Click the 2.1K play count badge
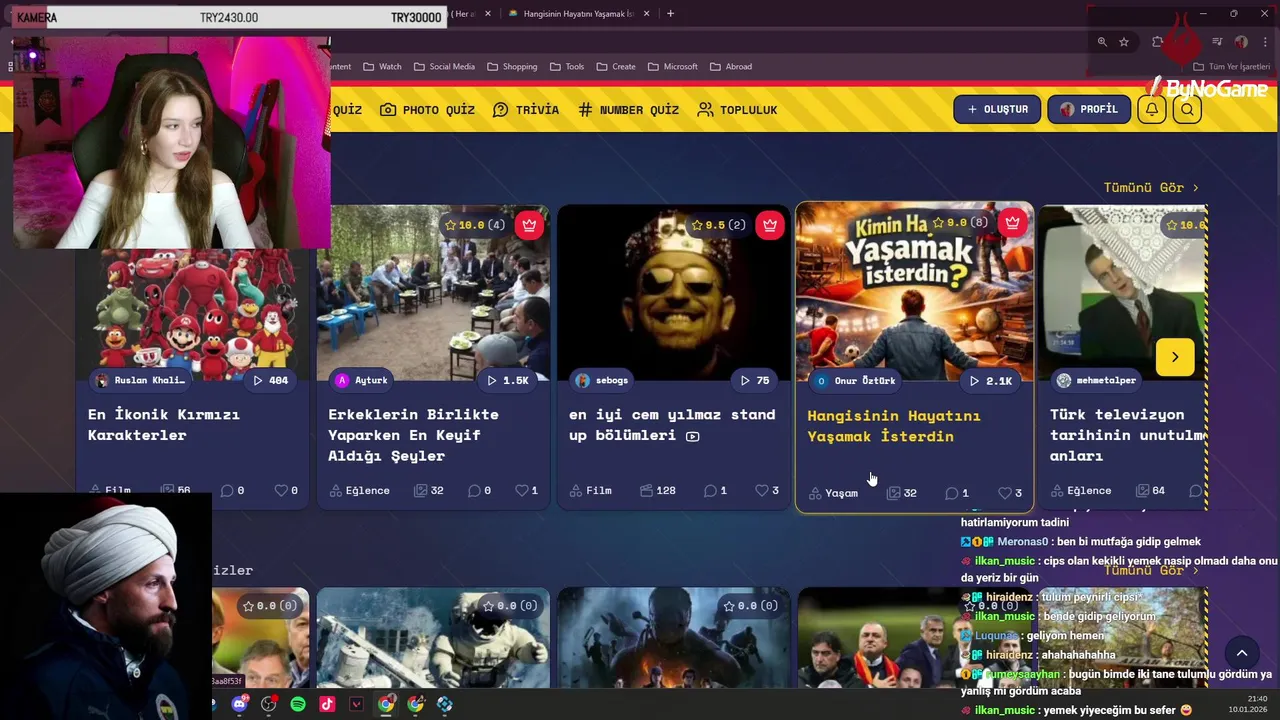Viewport: 1280px width, 720px height. point(991,381)
